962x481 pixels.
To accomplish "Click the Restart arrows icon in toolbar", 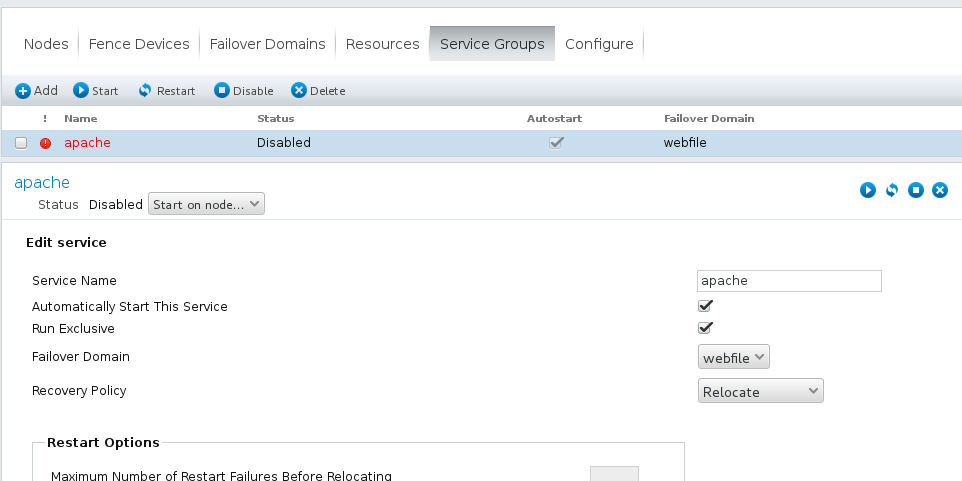I will [x=145, y=90].
